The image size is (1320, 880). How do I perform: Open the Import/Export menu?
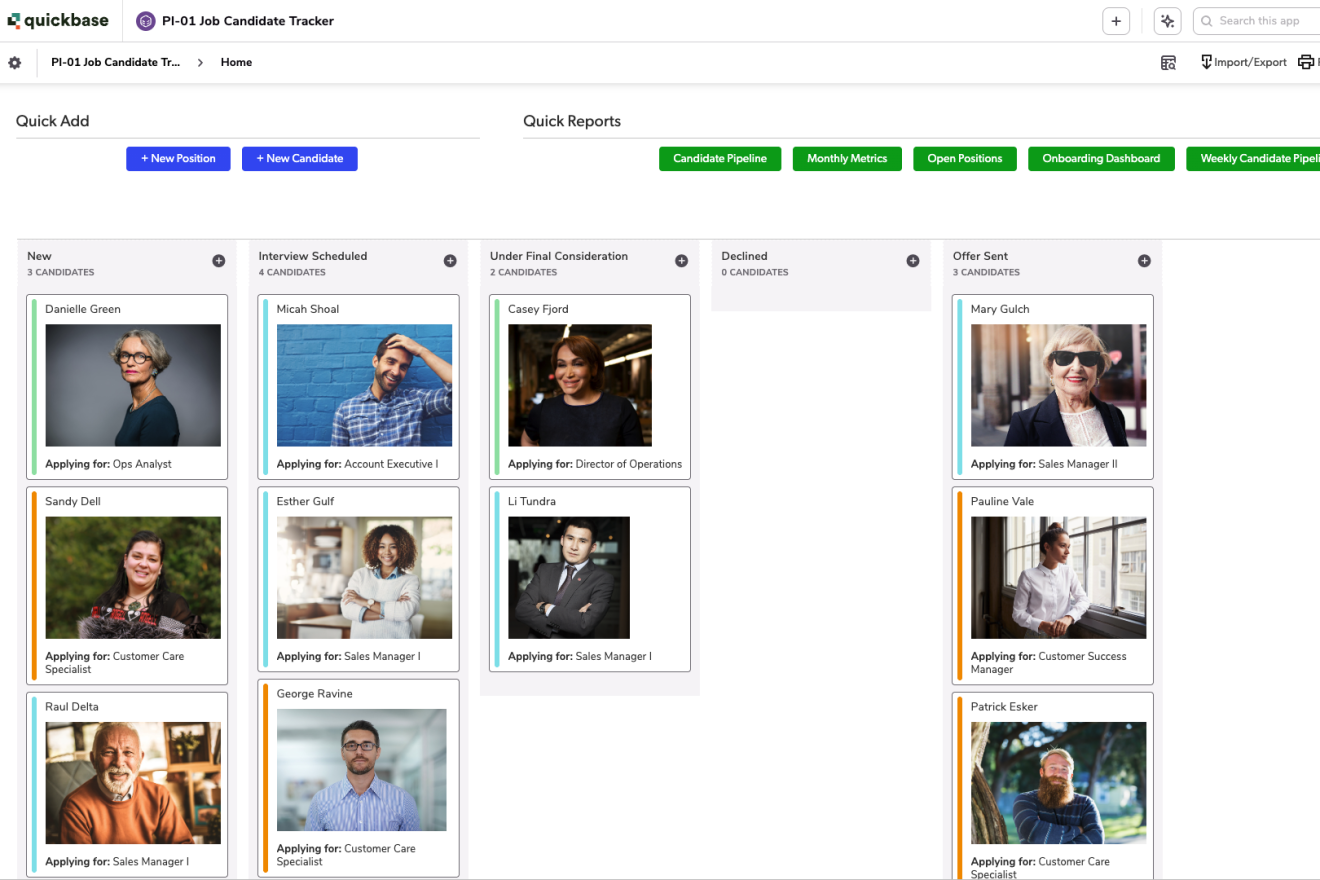coord(1244,62)
